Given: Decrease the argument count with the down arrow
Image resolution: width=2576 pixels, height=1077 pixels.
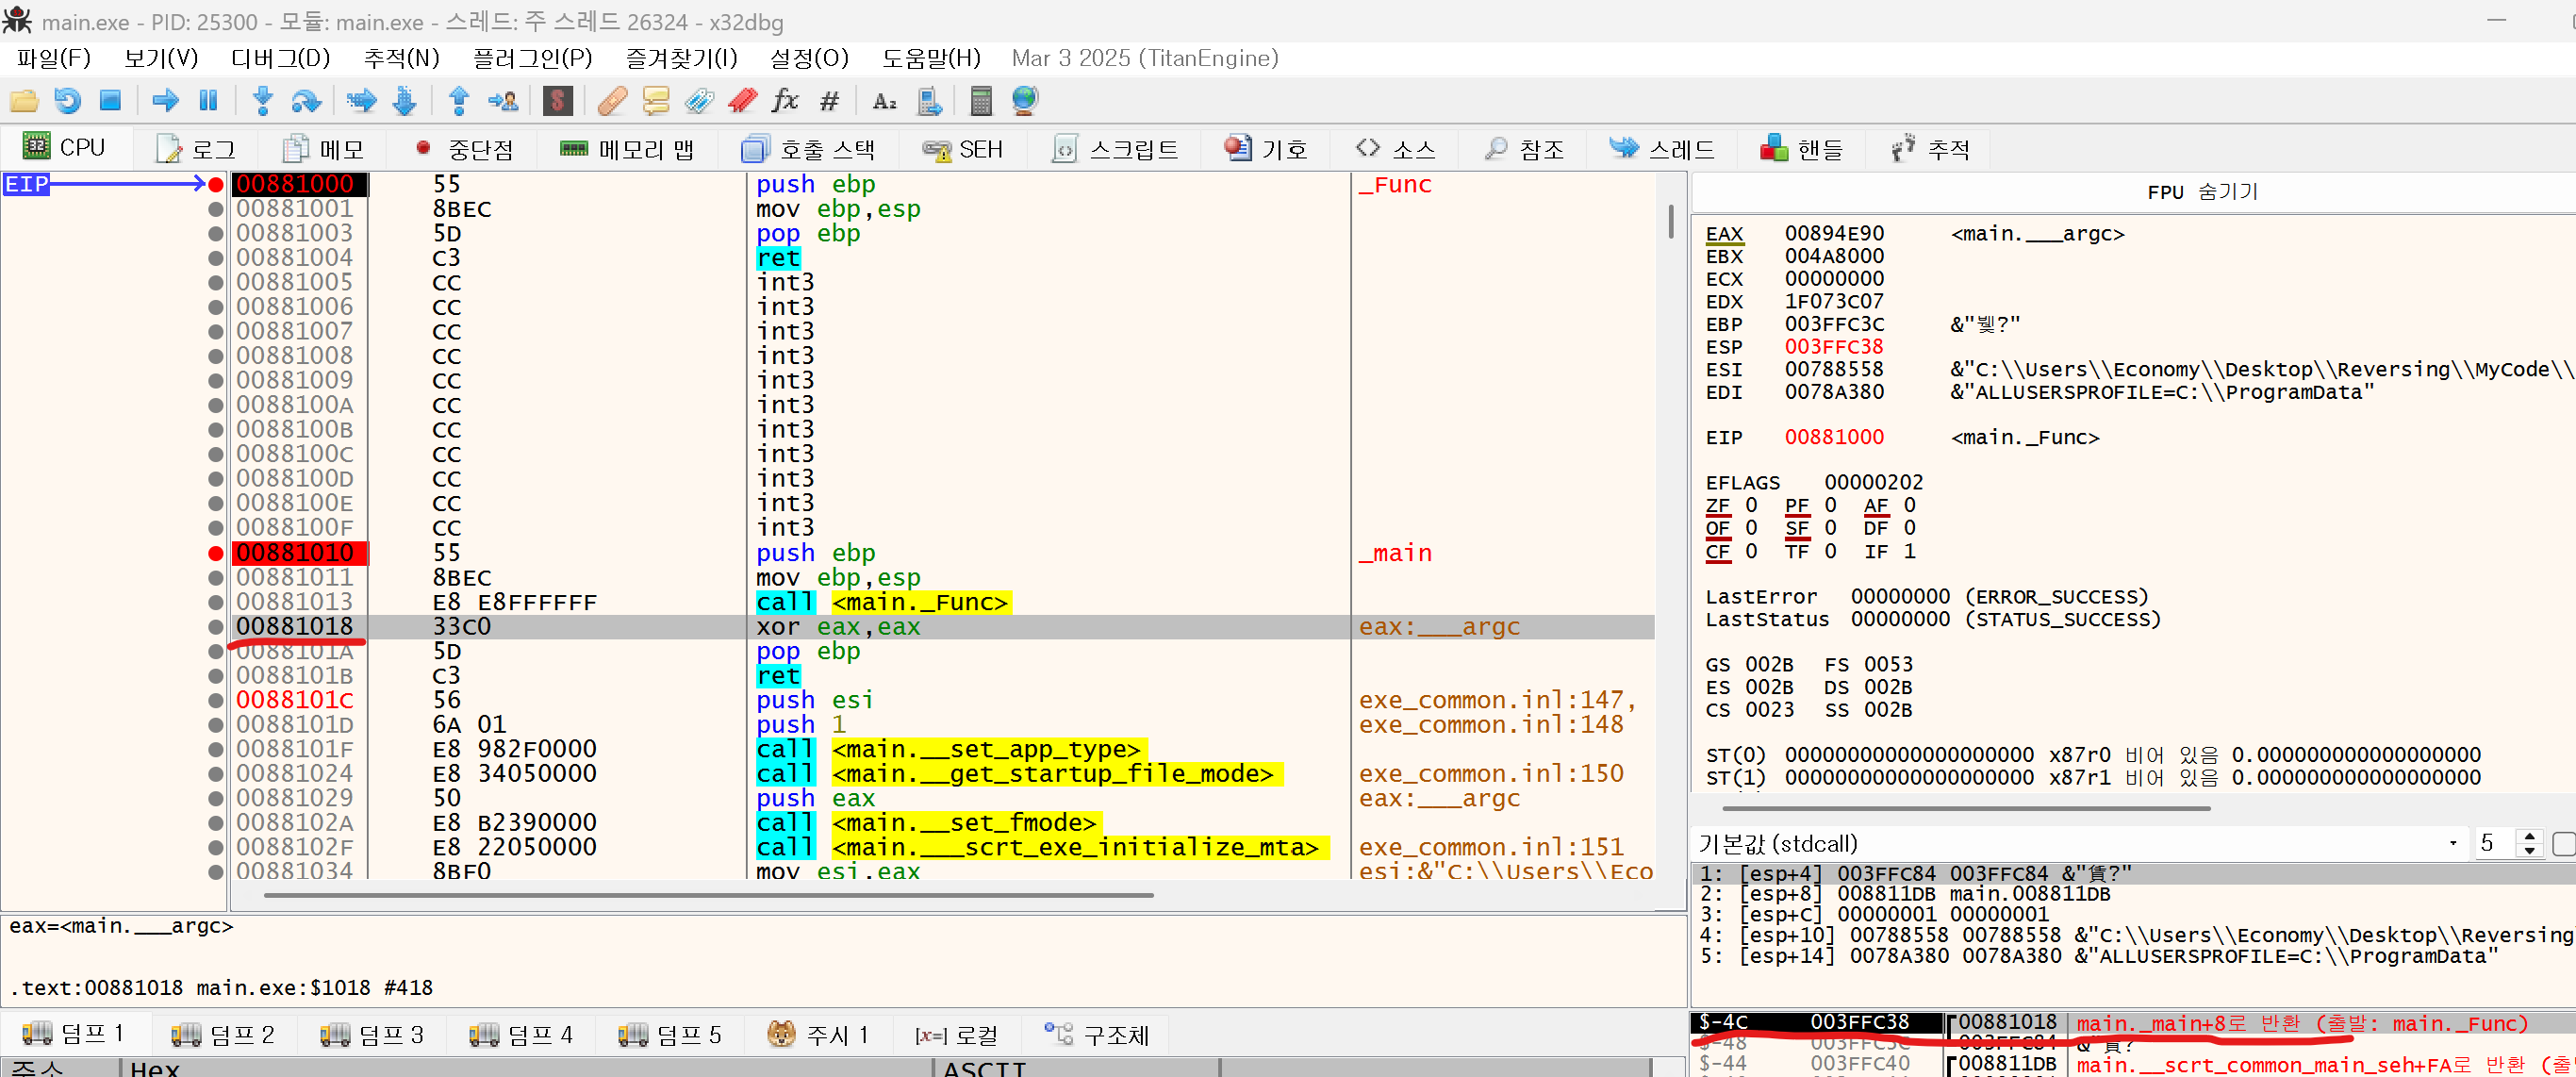Looking at the screenshot, I should pyautogui.click(x=2530, y=851).
